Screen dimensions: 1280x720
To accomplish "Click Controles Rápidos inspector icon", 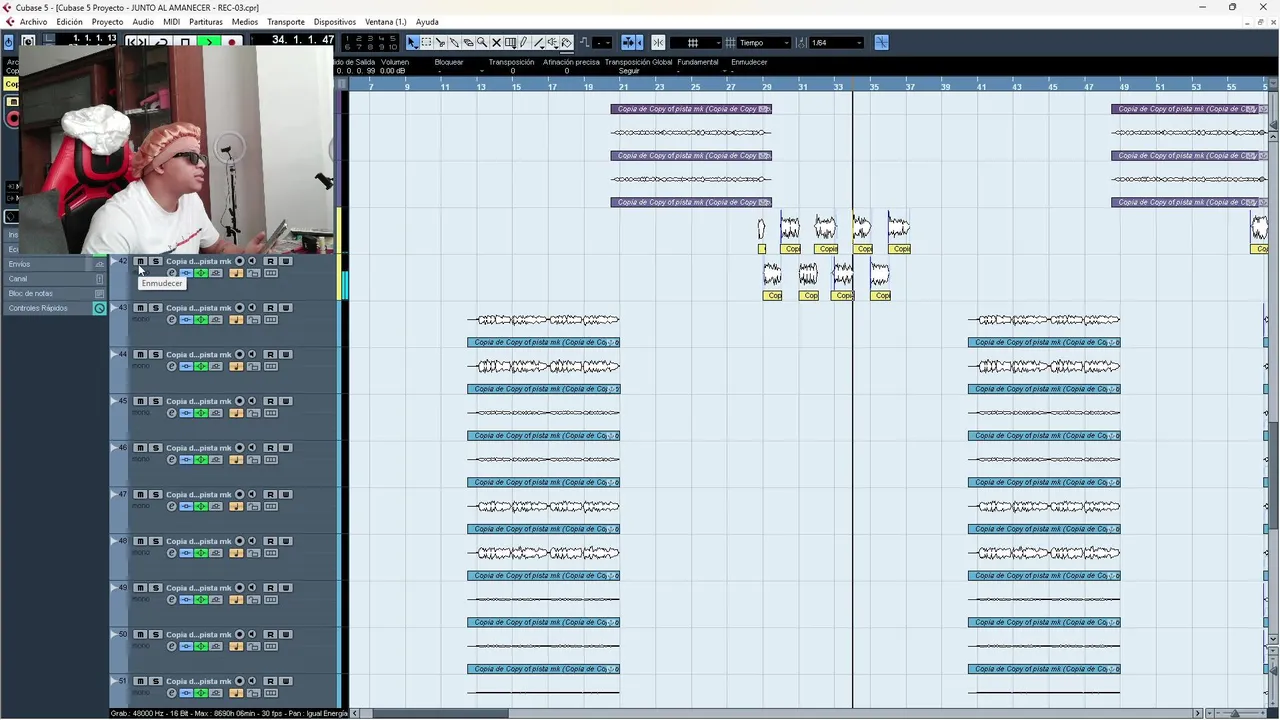I will coord(99,308).
